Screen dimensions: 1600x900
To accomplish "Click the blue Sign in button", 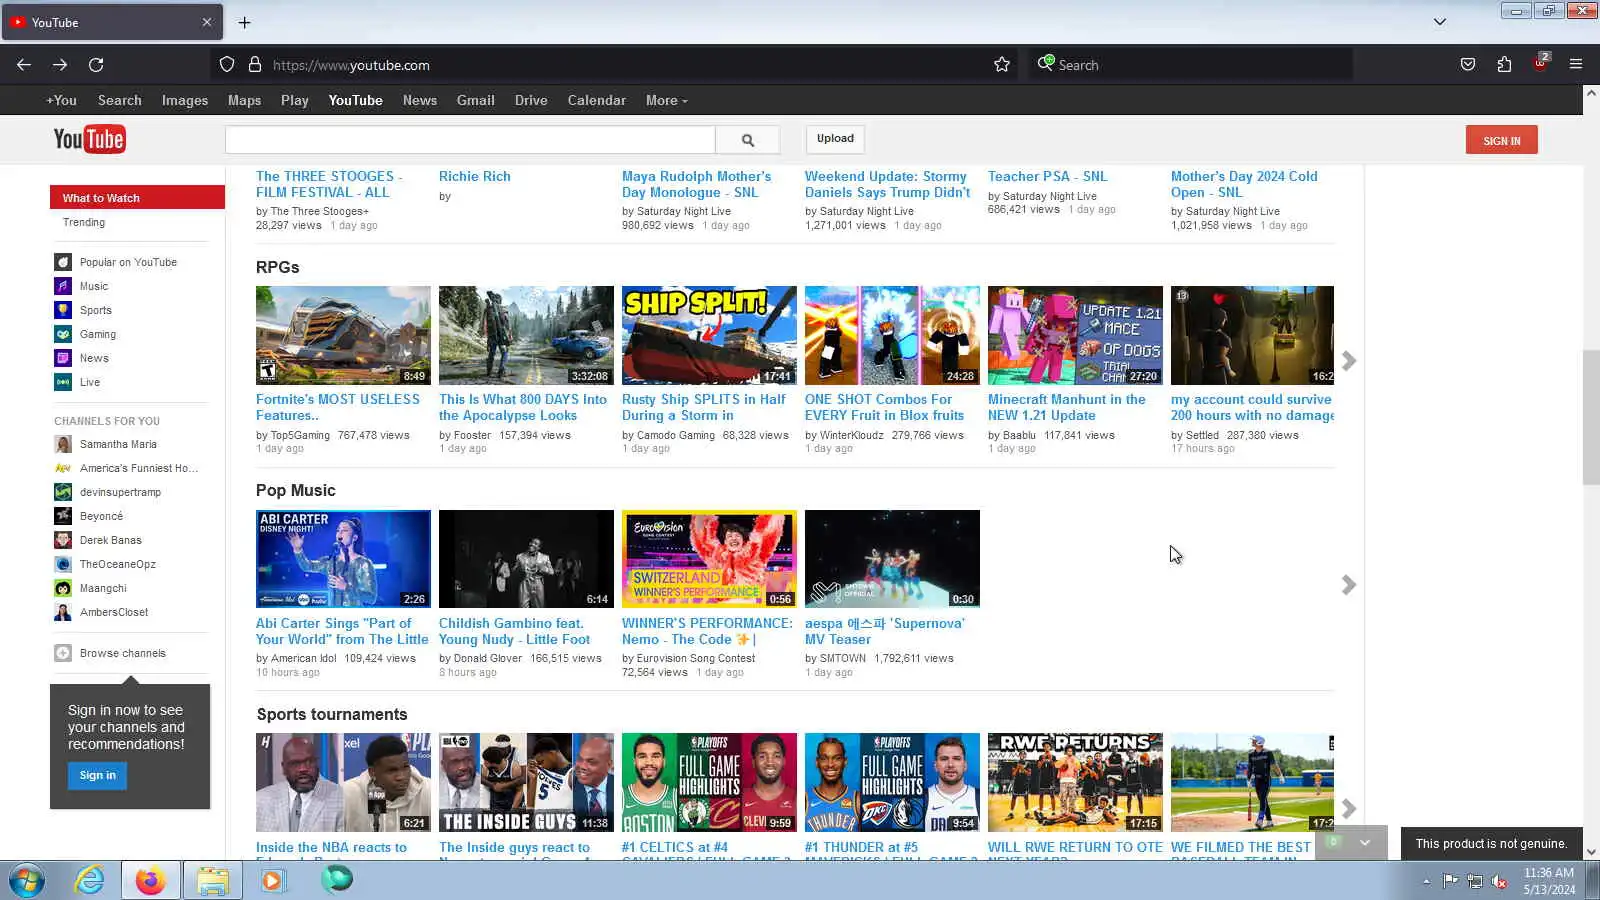I will 97,775.
